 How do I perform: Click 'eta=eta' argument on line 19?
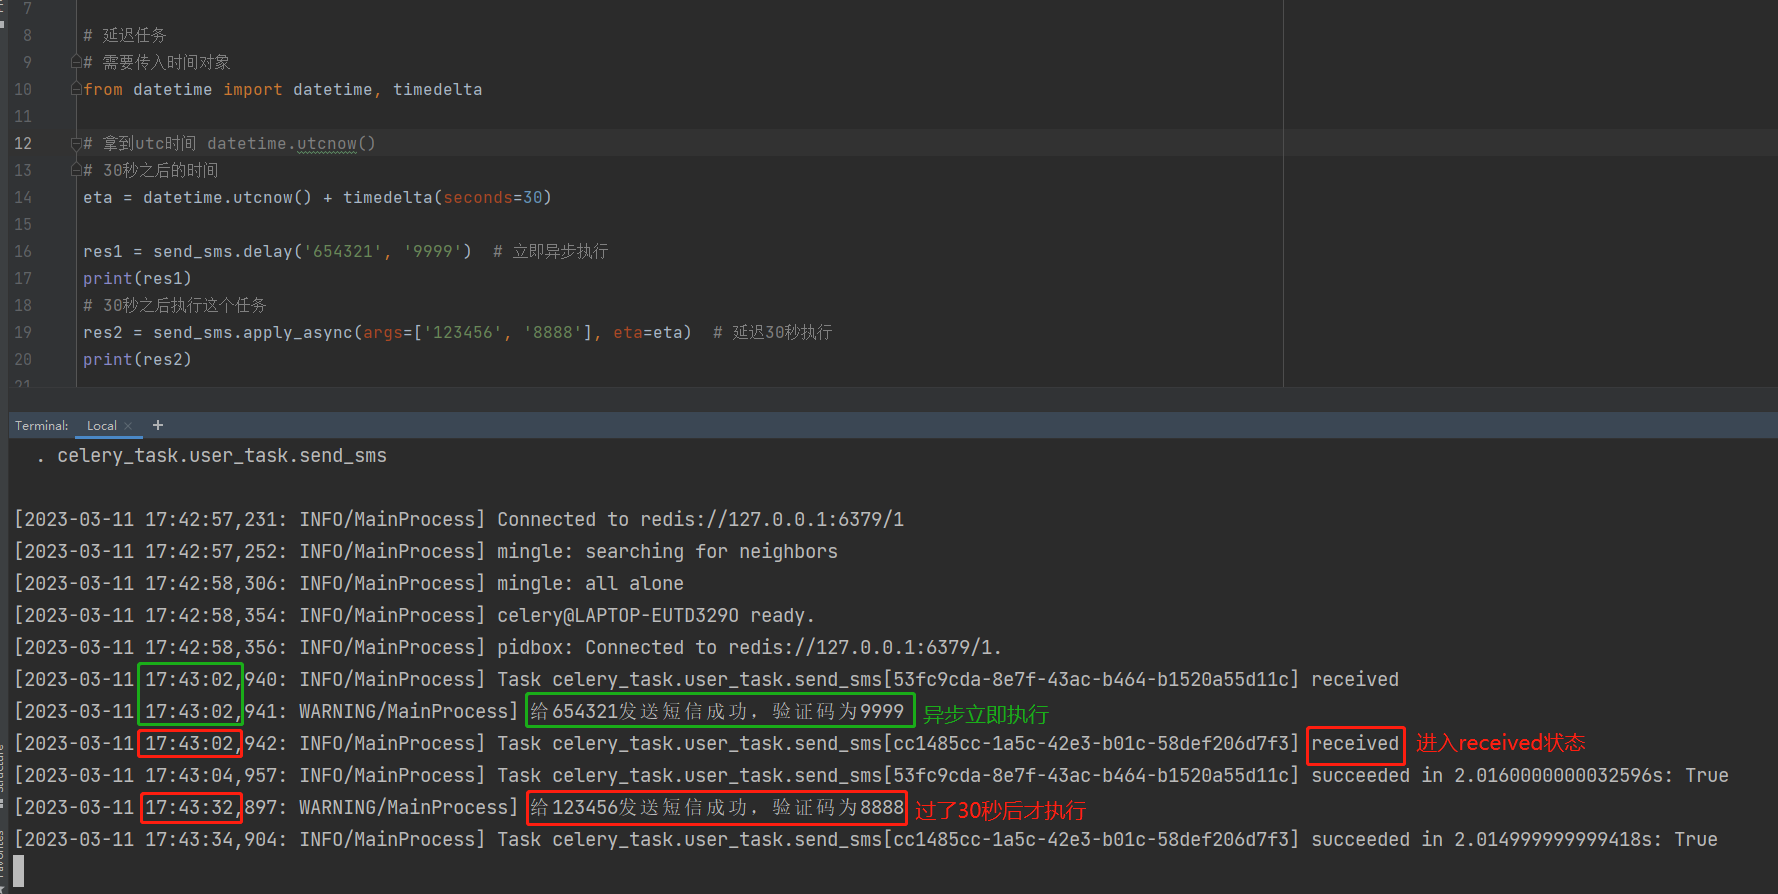tap(647, 332)
